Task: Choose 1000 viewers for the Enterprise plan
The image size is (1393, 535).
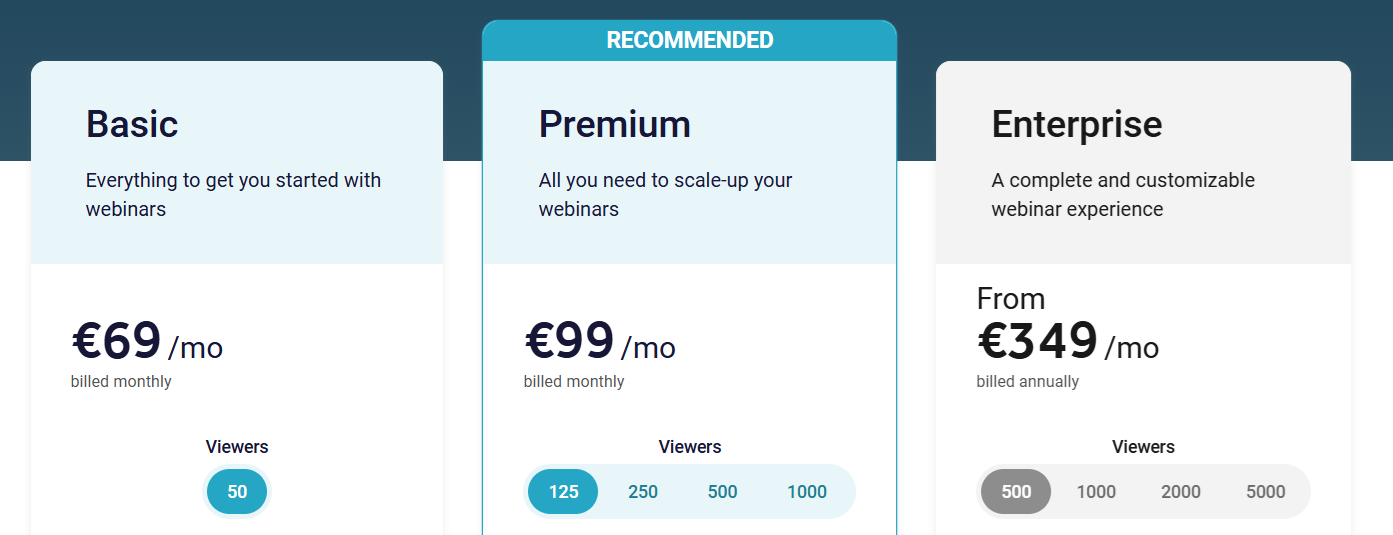Action: pos(1096,492)
